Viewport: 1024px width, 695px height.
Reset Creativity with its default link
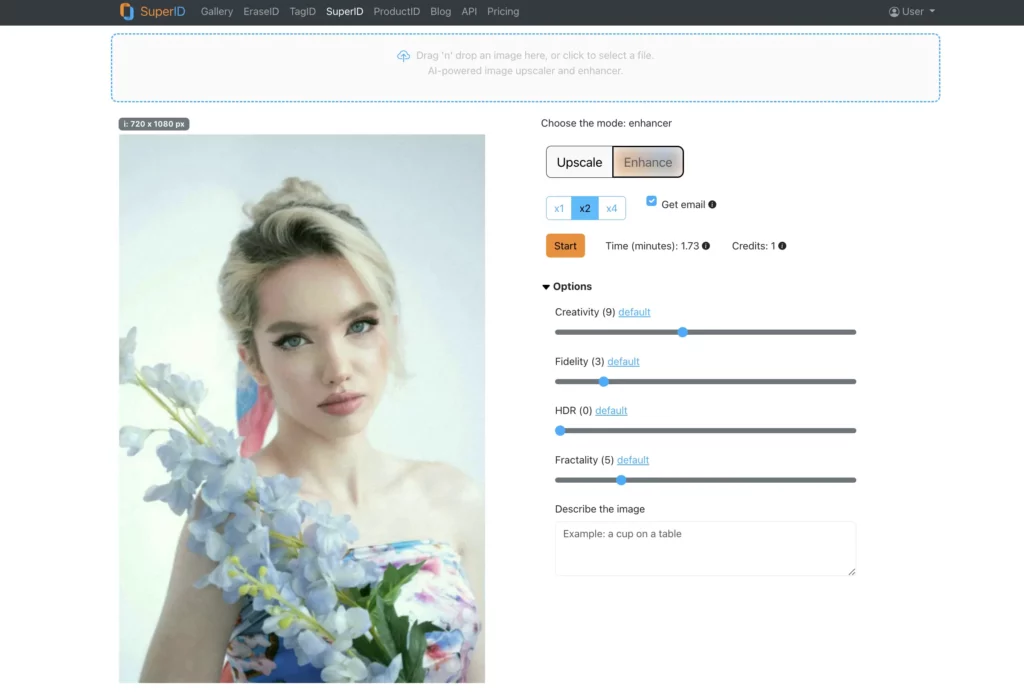634,311
